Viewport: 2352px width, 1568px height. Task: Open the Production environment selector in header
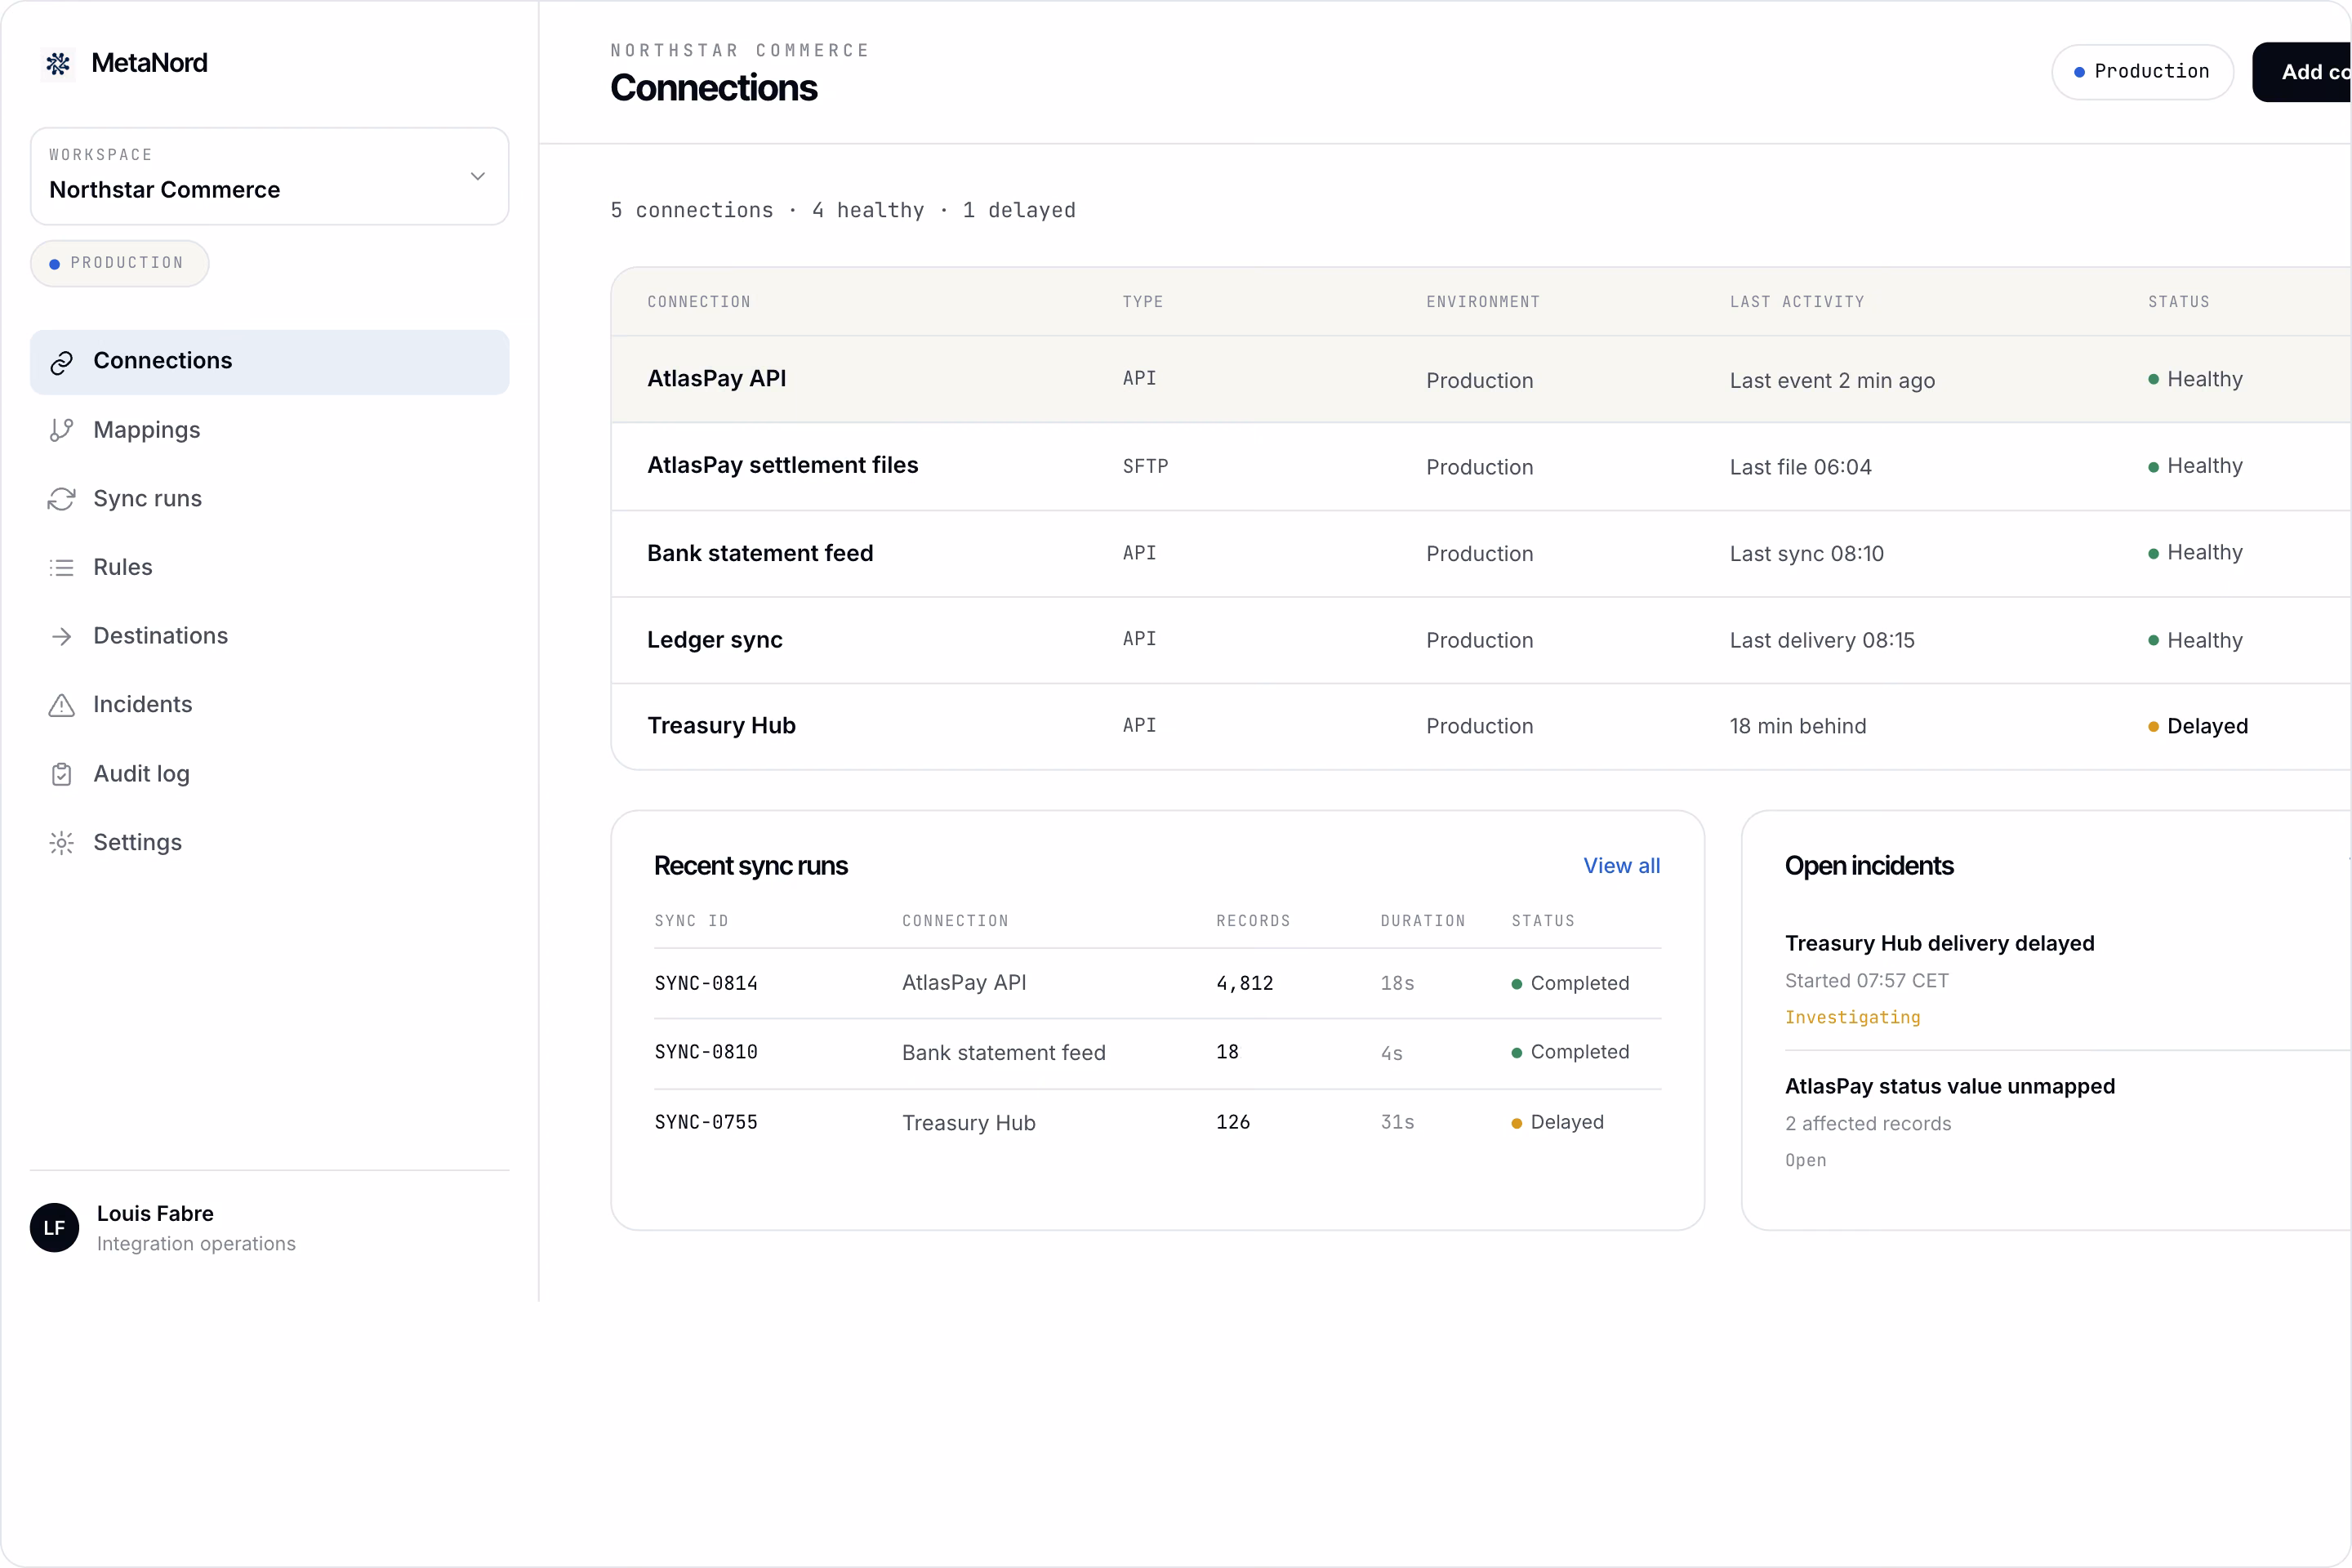(x=2141, y=72)
